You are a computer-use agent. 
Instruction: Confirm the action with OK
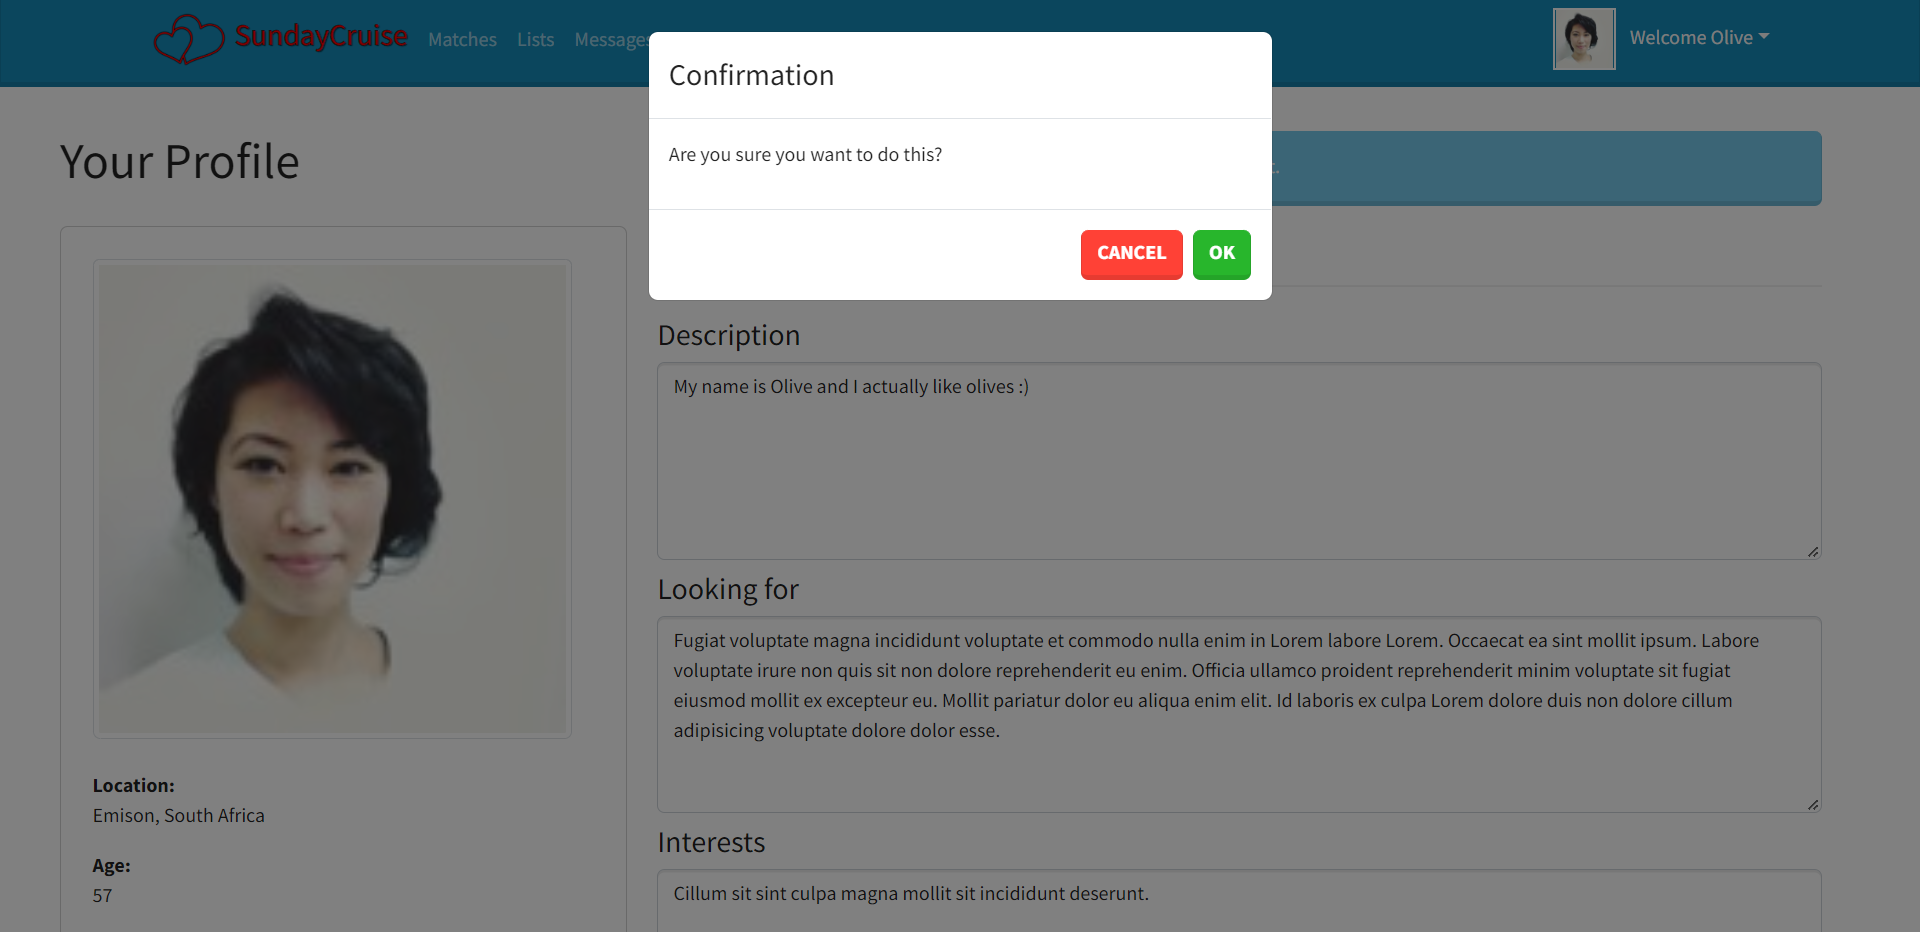(x=1221, y=254)
